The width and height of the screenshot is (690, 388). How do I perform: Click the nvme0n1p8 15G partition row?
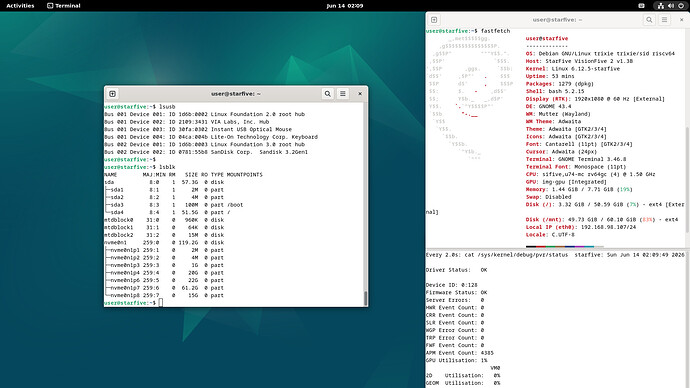[x=164, y=295]
